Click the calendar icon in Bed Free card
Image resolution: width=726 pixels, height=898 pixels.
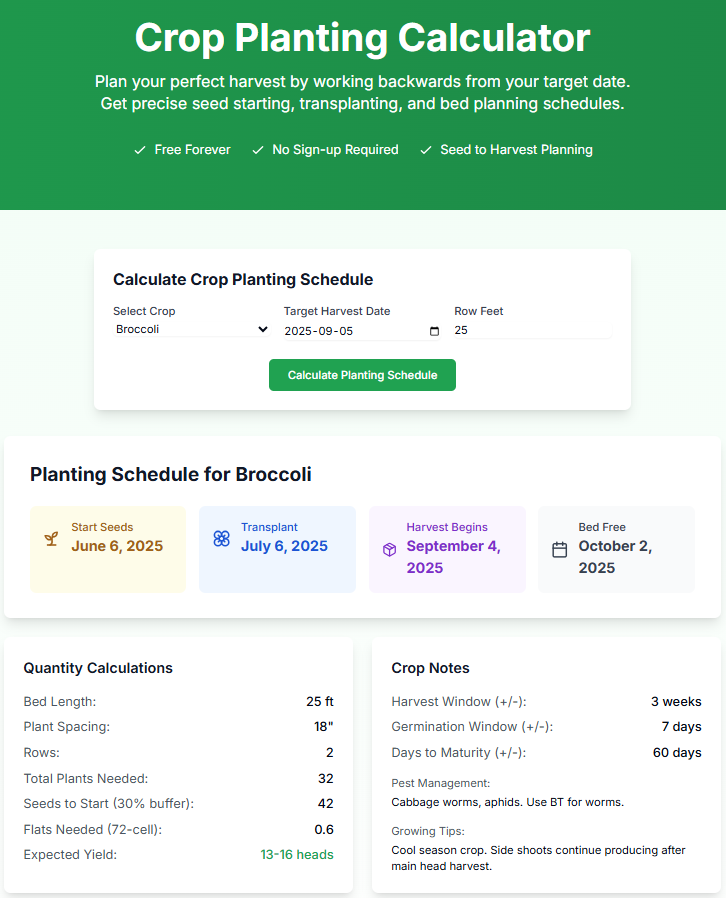point(559,550)
